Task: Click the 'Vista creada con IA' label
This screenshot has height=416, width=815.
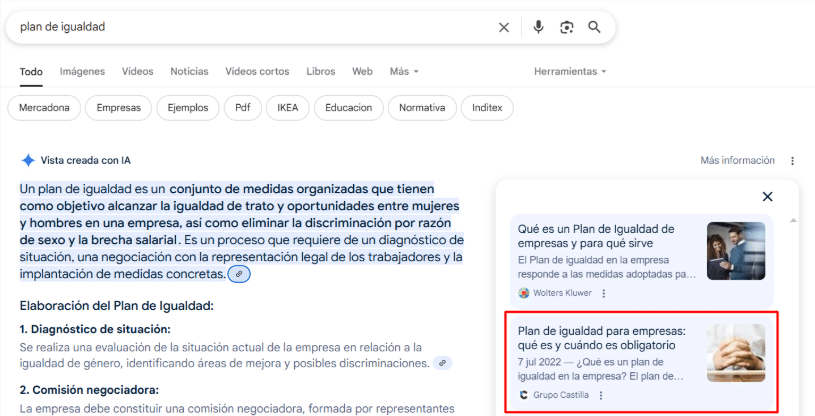Action: coord(86,161)
